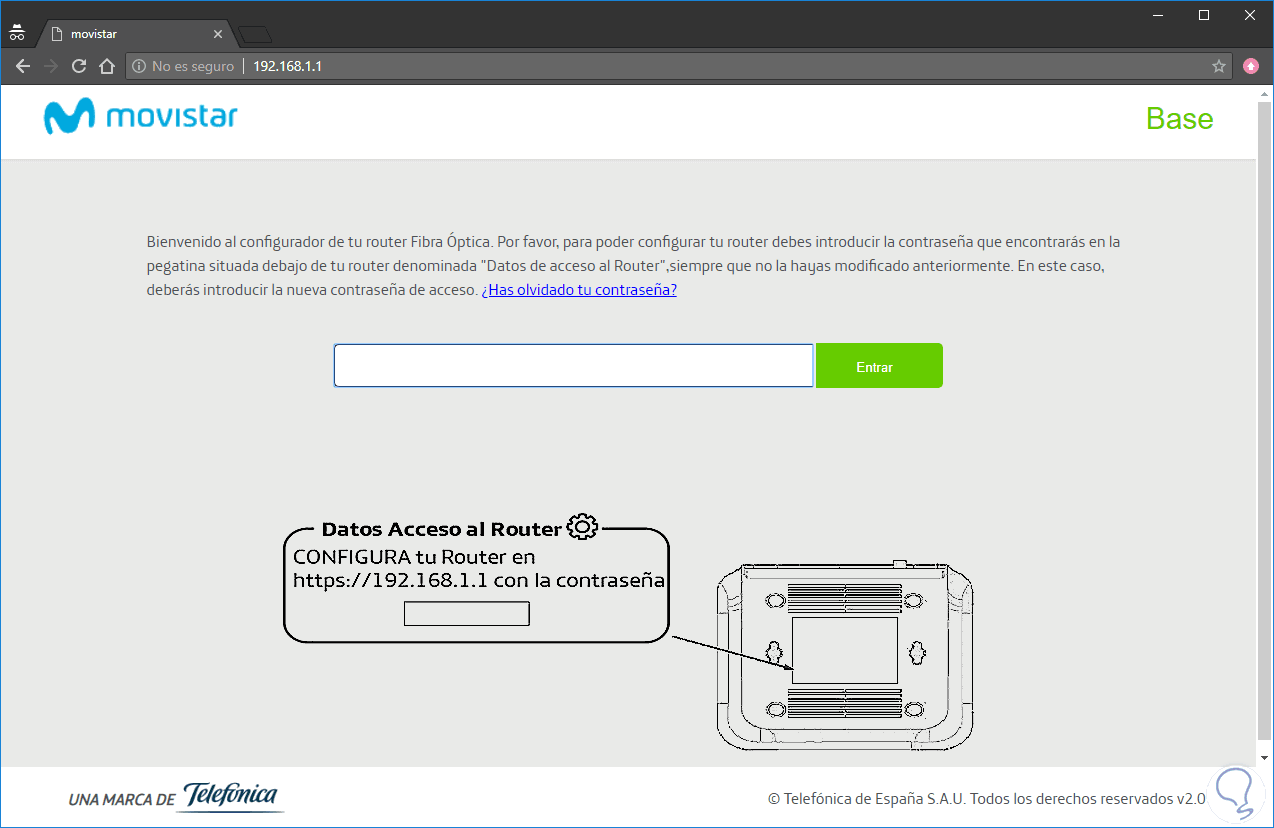The image size is (1274, 828).
Task: Click the gear icon beside Datos Acceso al Router
Action: [582, 527]
